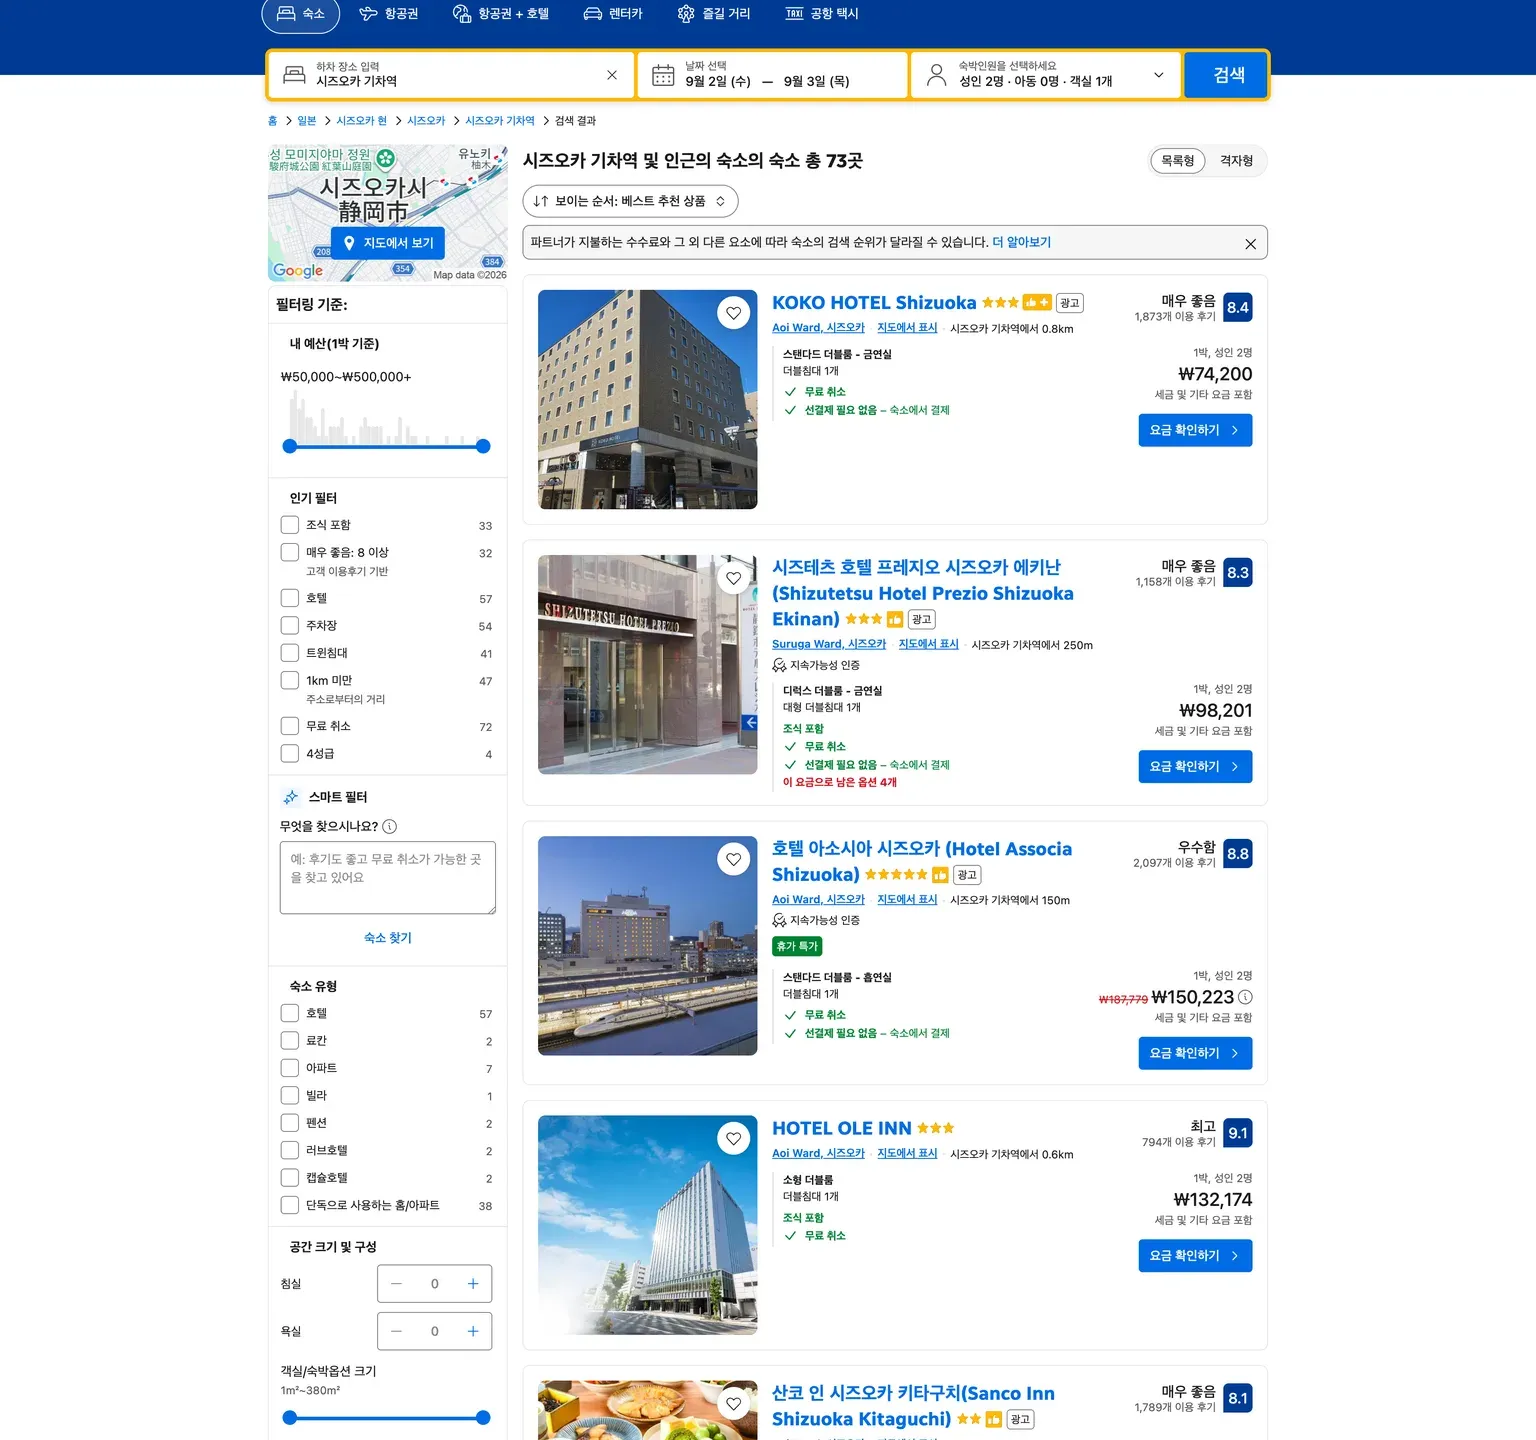Save KOKO HOTEL Shizuoka with heart icon
Image resolution: width=1536 pixels, height=1440 pixels.
[734, 313]
